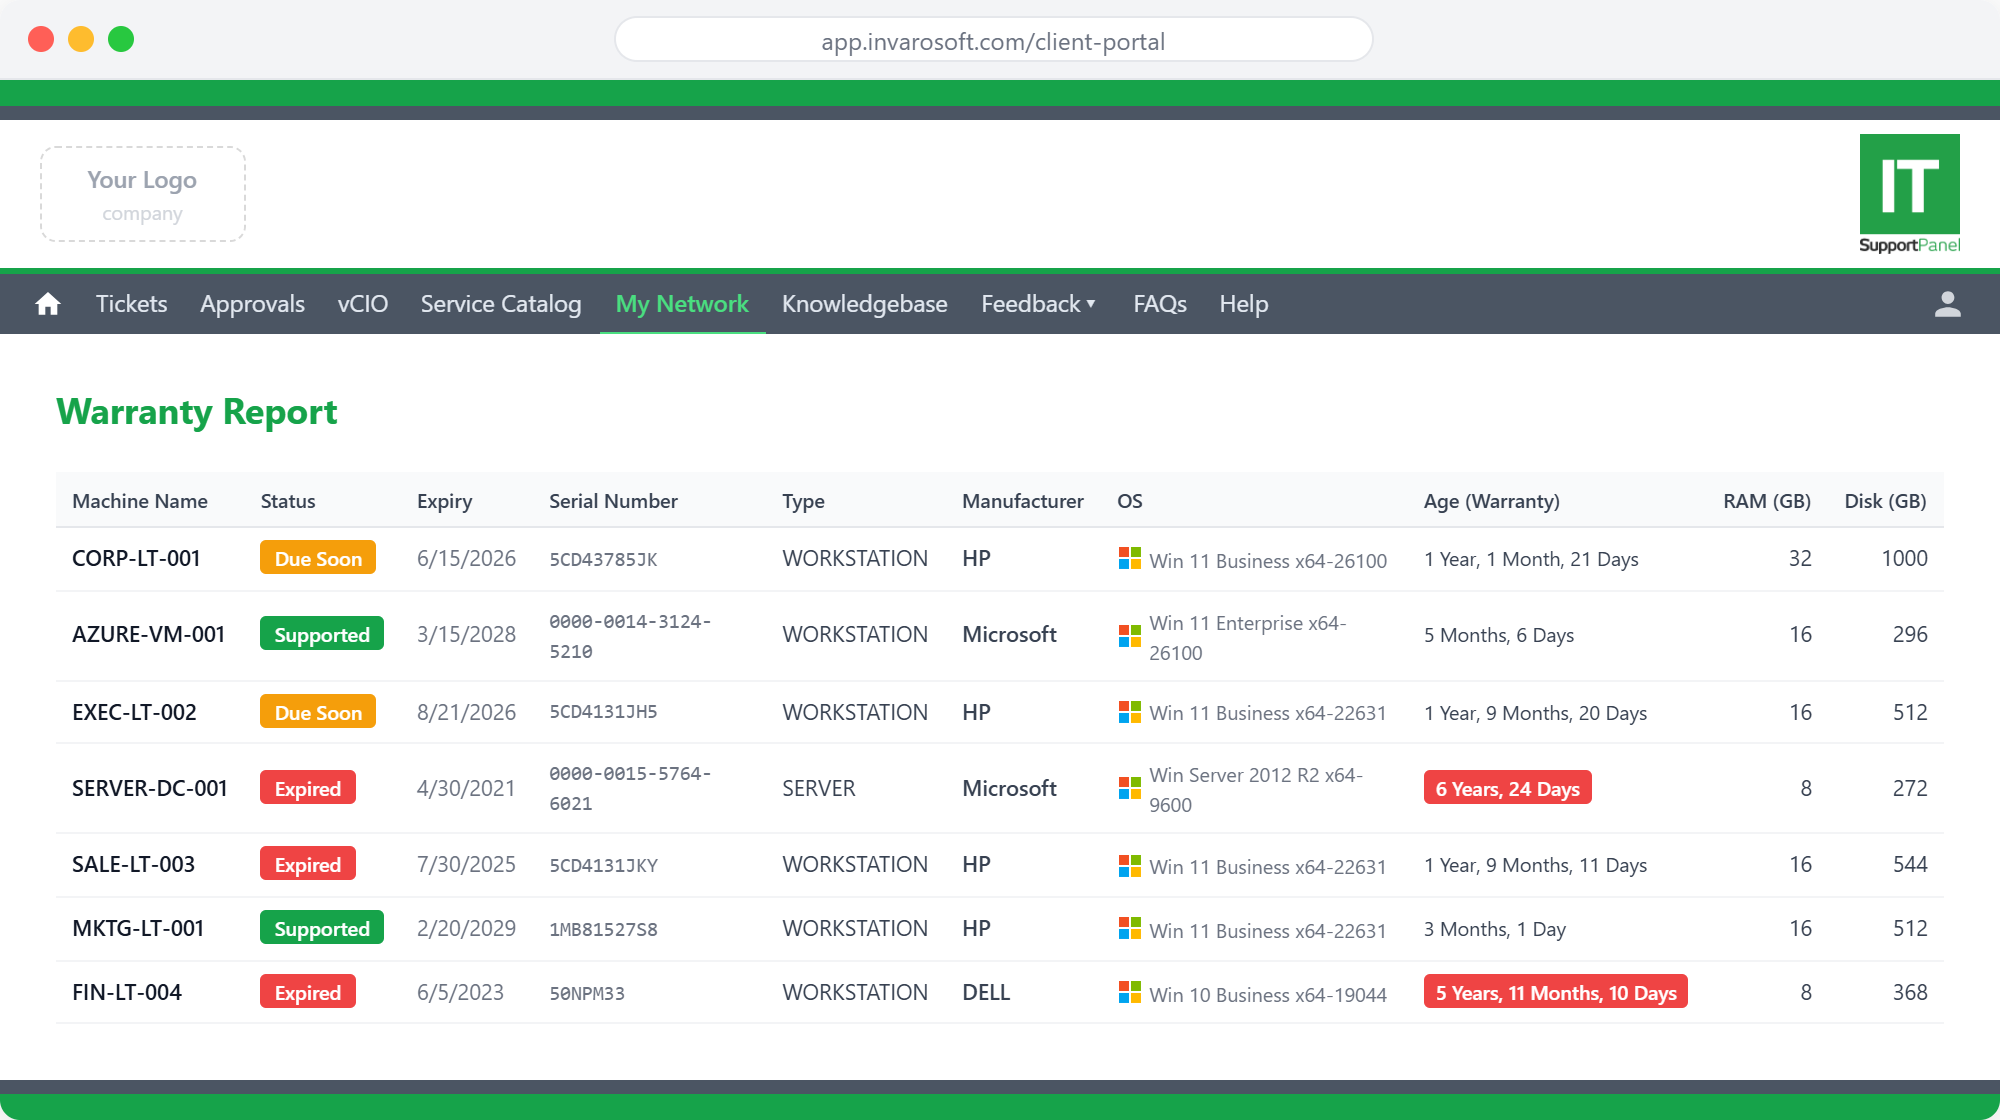The height and width of the screenshot is (1120, 2000).
Task: Click serial number 5CD43785JK
Action: pos(603,560)
